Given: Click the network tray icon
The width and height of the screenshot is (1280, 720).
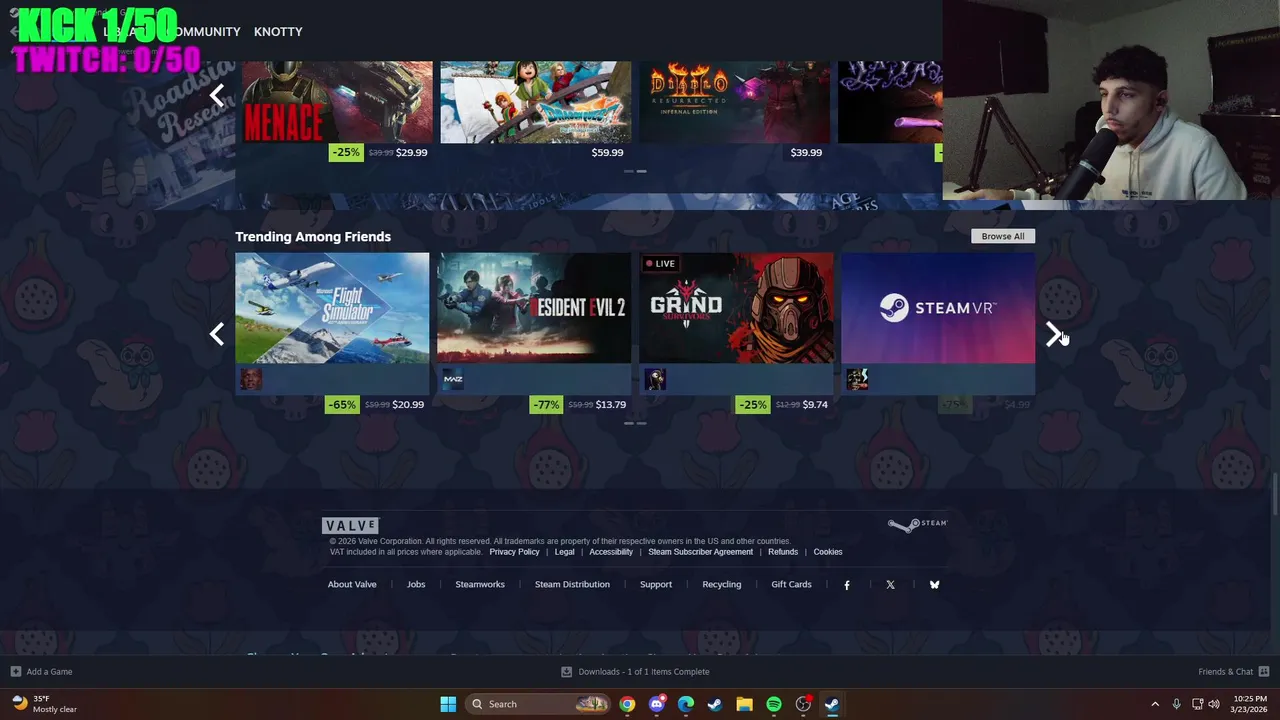Looking at the screenshot, I should pyautogui.click(x=1197, y=704).
